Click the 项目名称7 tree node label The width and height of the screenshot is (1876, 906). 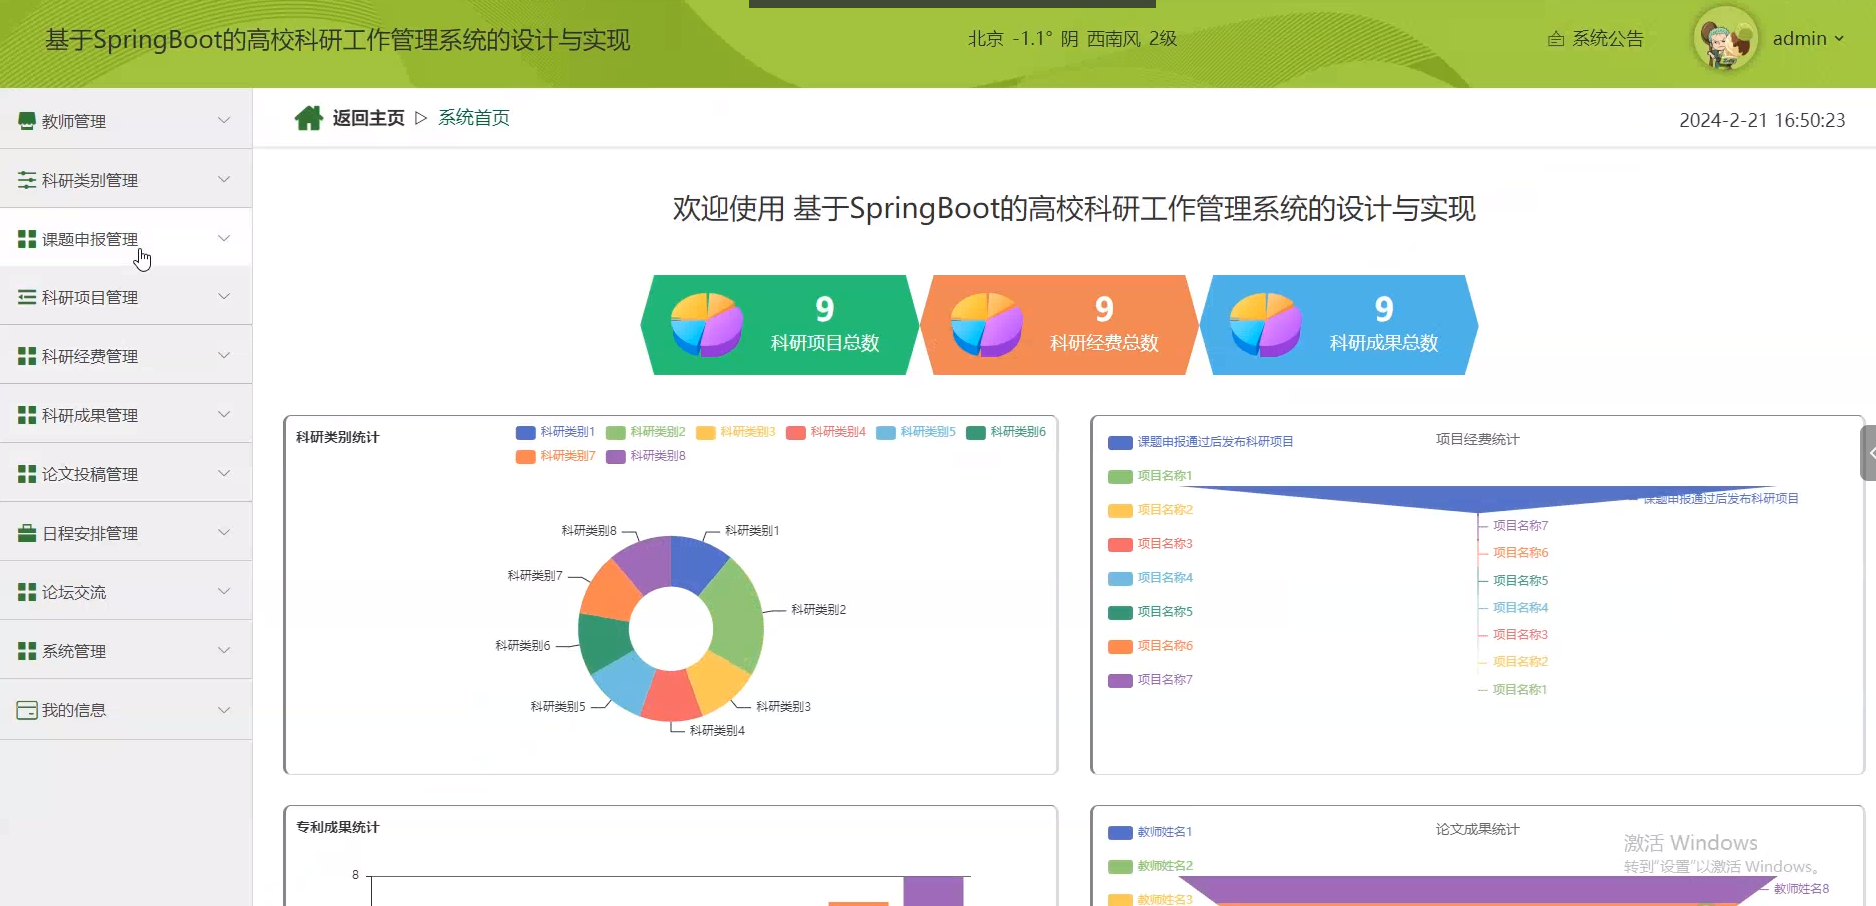[x=1520, y=526]
